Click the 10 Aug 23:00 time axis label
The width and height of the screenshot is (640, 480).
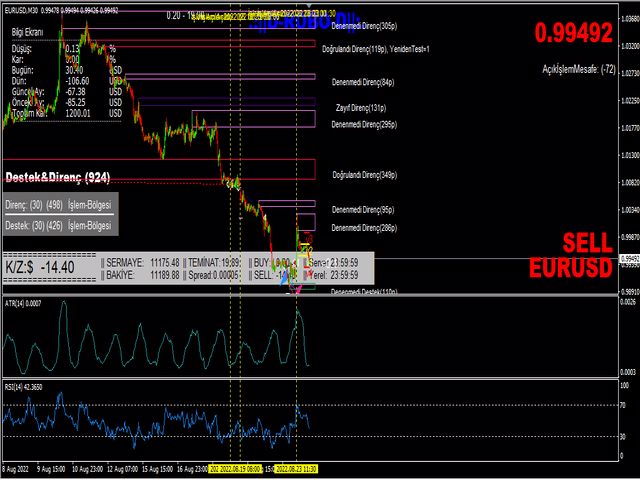(88, 469)
